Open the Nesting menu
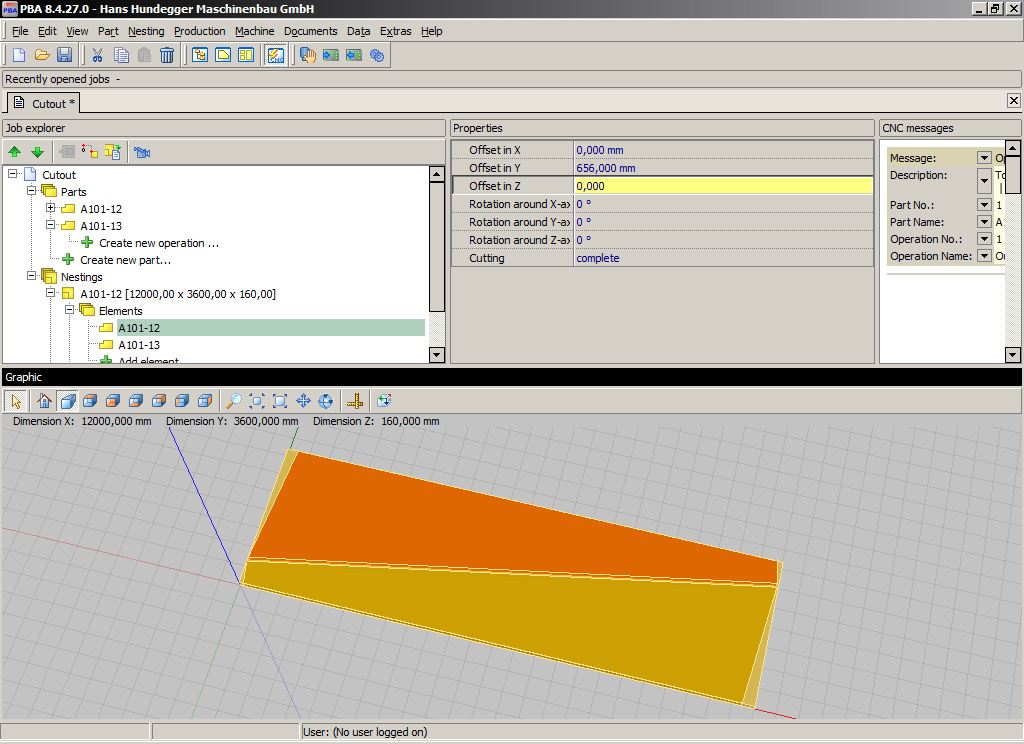This screenshot has width=1024, height=744. (x=146, y=31)
